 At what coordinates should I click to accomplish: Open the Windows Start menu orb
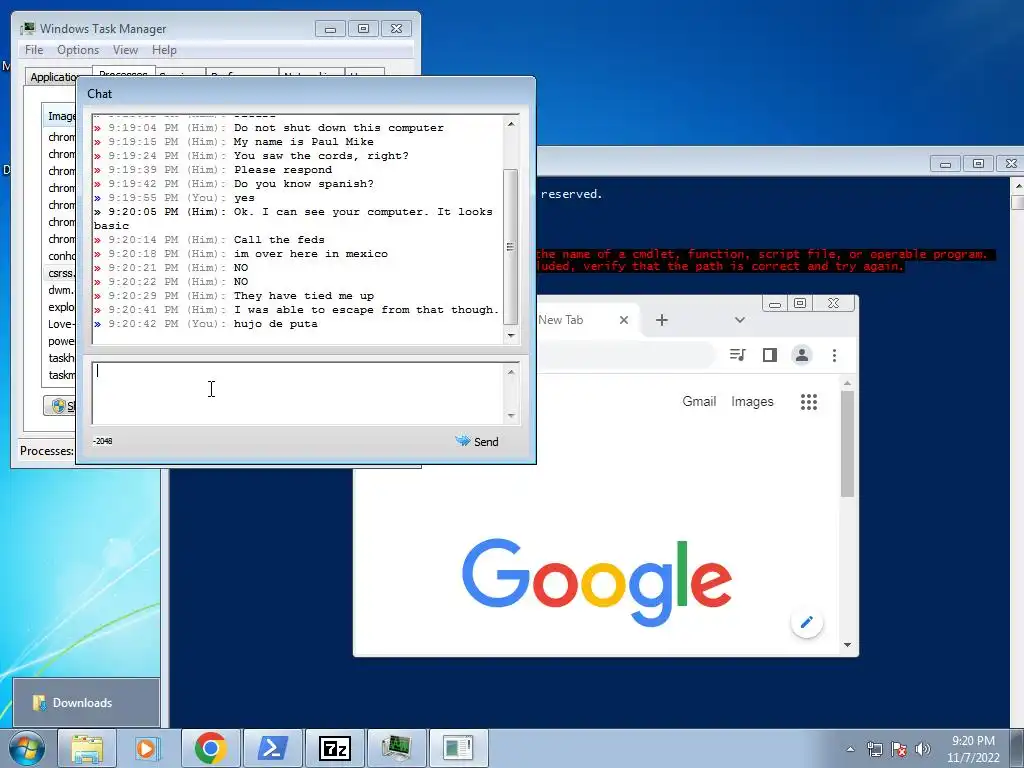point(25,748)
